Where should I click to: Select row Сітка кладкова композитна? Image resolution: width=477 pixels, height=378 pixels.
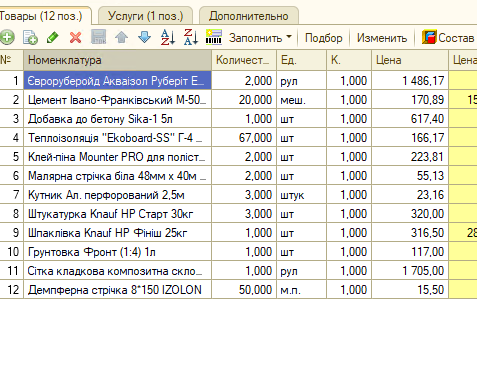coord(117,270)
